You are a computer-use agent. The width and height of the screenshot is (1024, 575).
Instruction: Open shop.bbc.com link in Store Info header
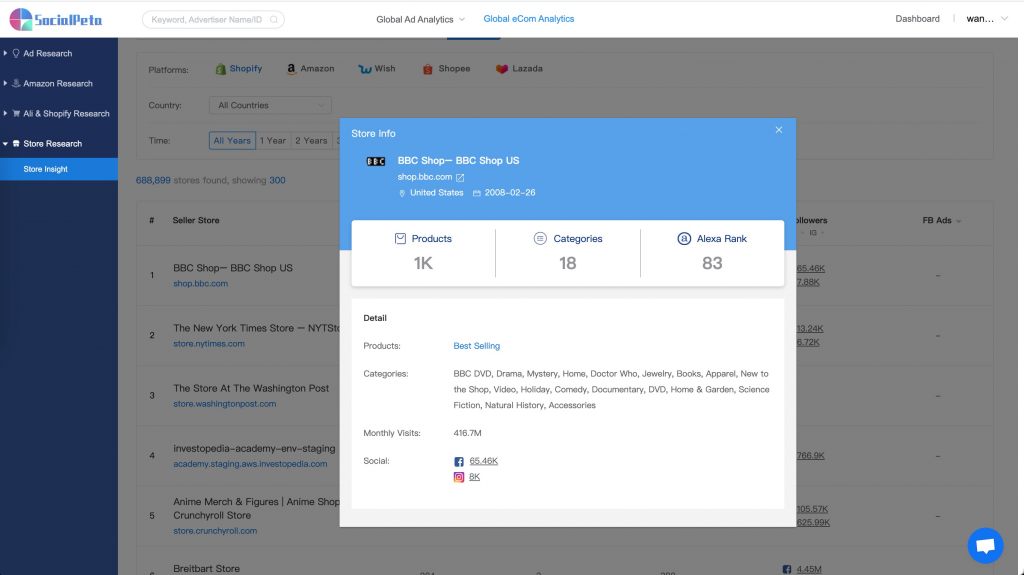(424, 177)
